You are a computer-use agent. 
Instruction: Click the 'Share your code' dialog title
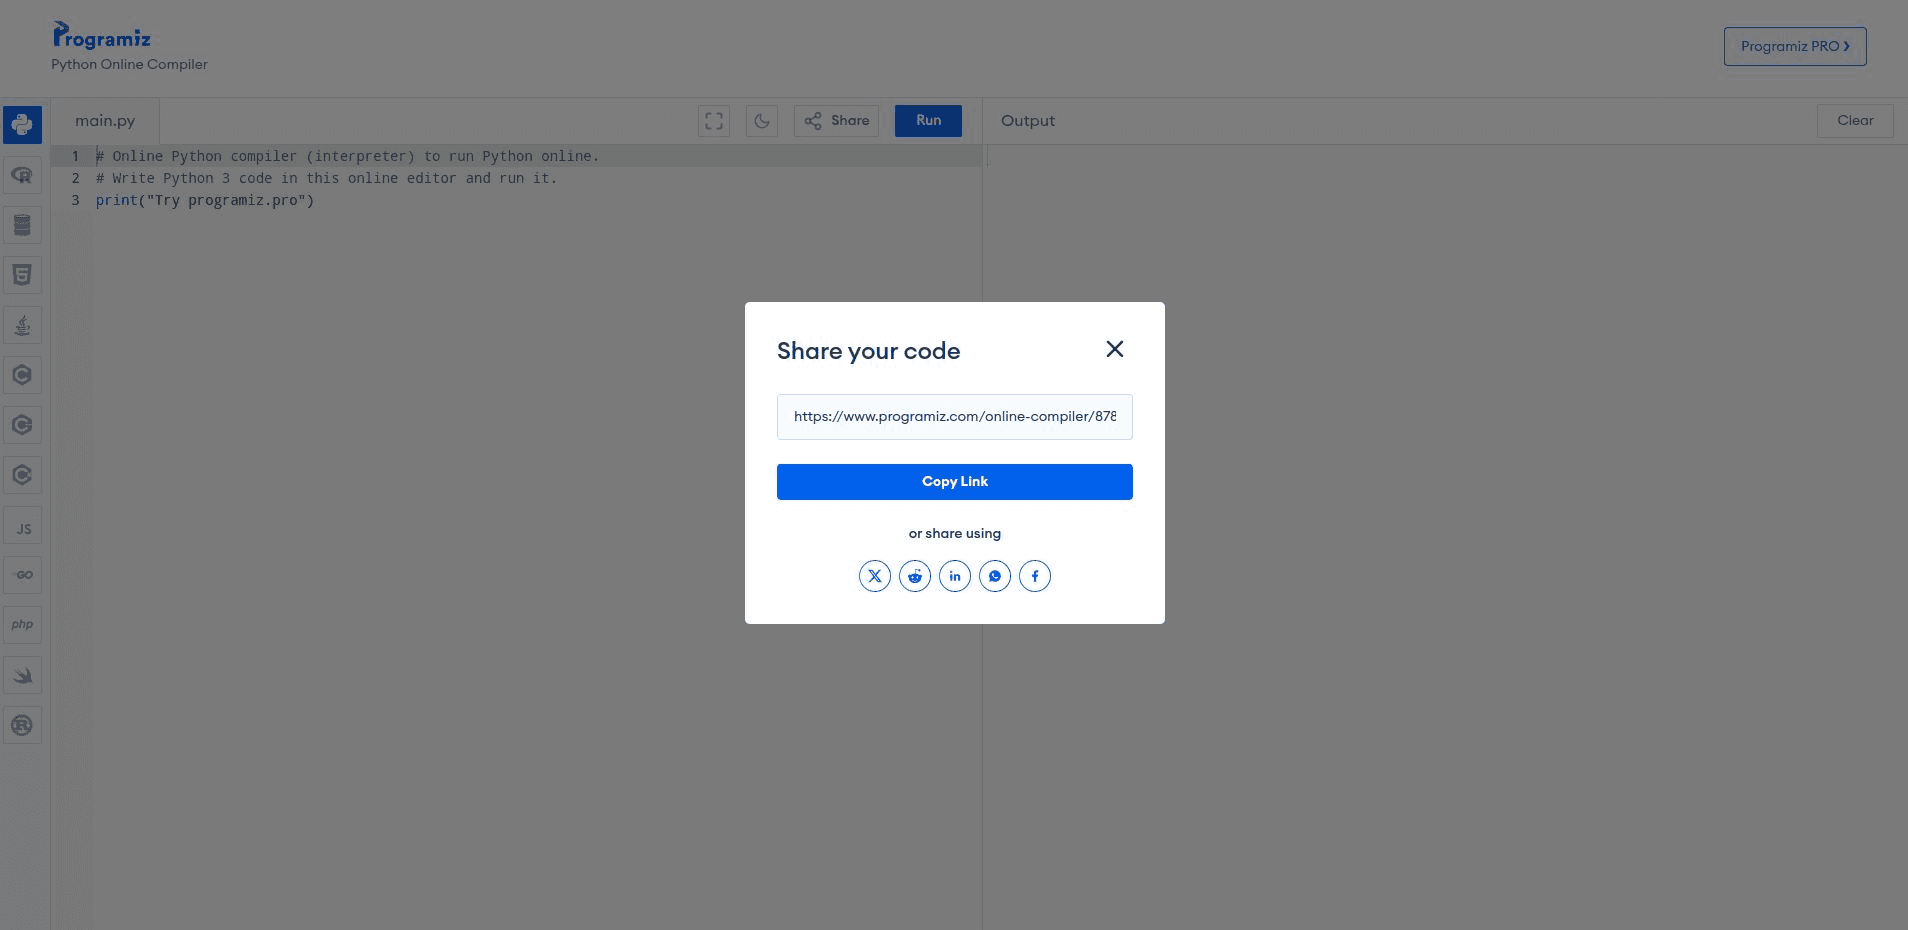(x=868, y=351)
